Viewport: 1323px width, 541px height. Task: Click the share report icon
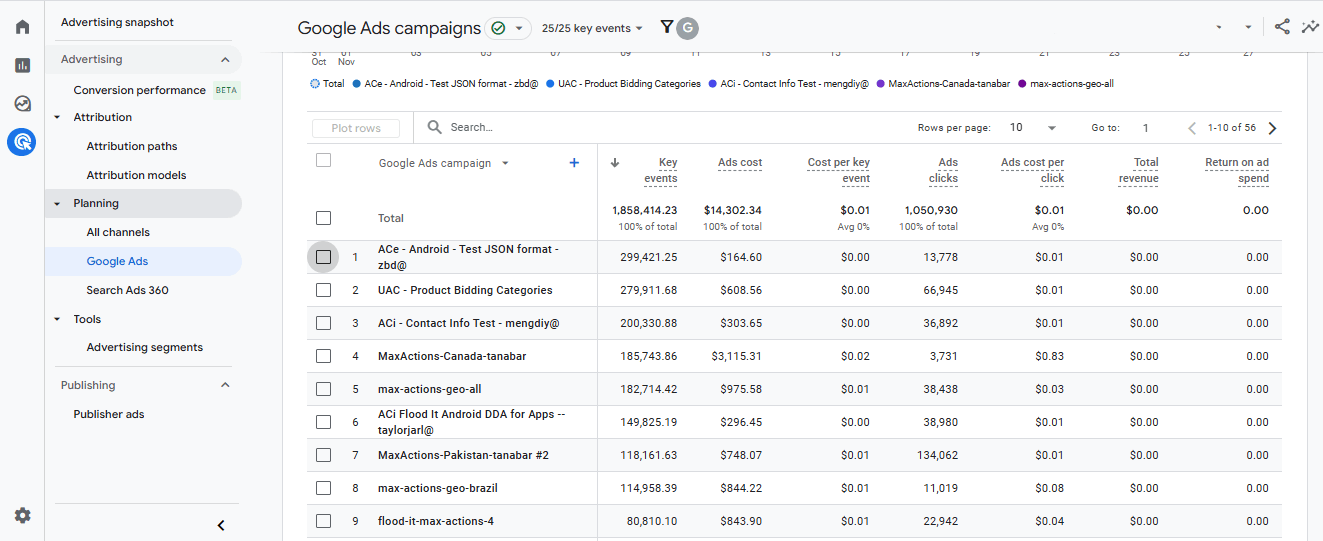pos(1282,27)
